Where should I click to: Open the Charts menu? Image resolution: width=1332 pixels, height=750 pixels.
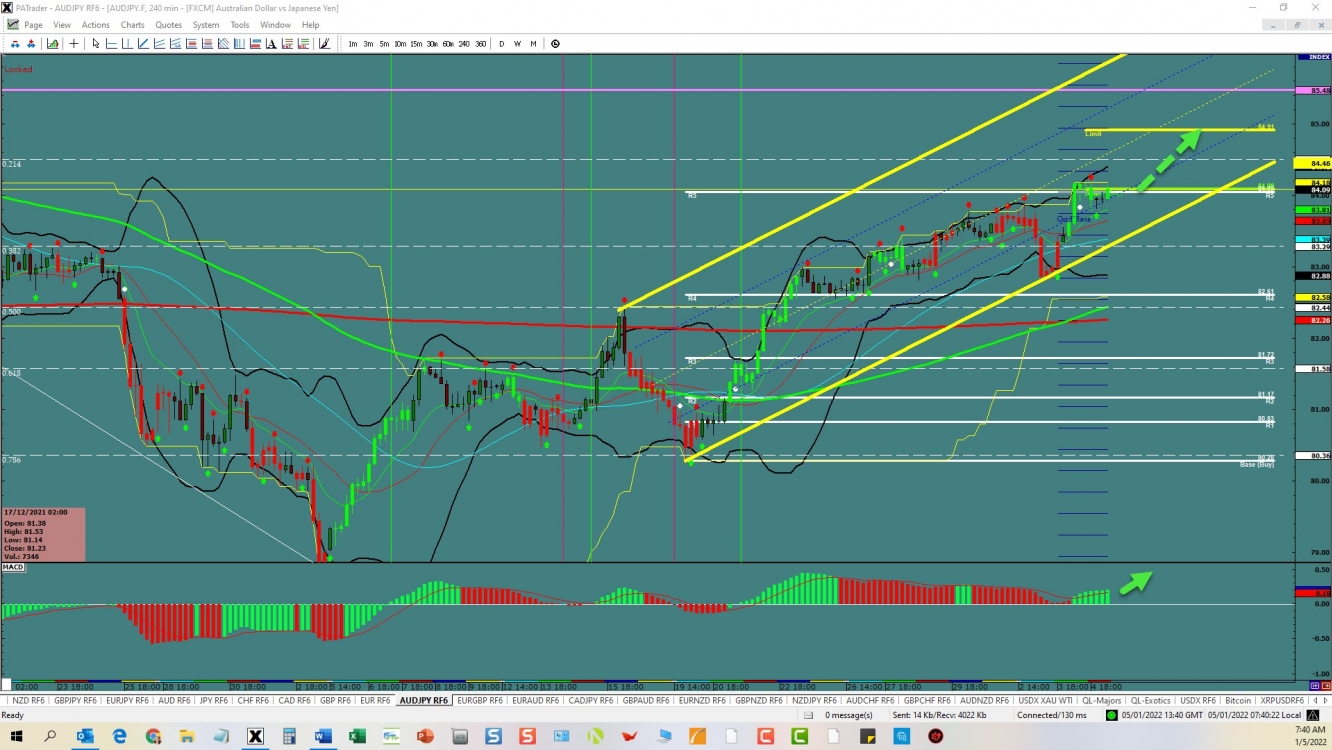[x=132, y=25]
